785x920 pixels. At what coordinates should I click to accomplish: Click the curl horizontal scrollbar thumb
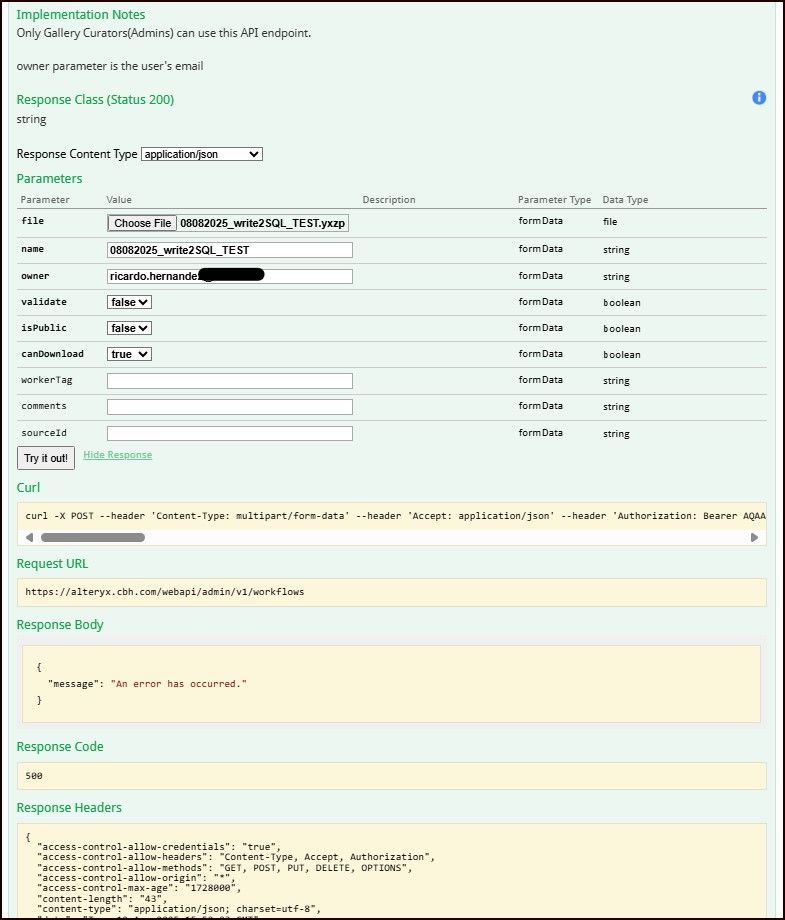pos(93,537)
